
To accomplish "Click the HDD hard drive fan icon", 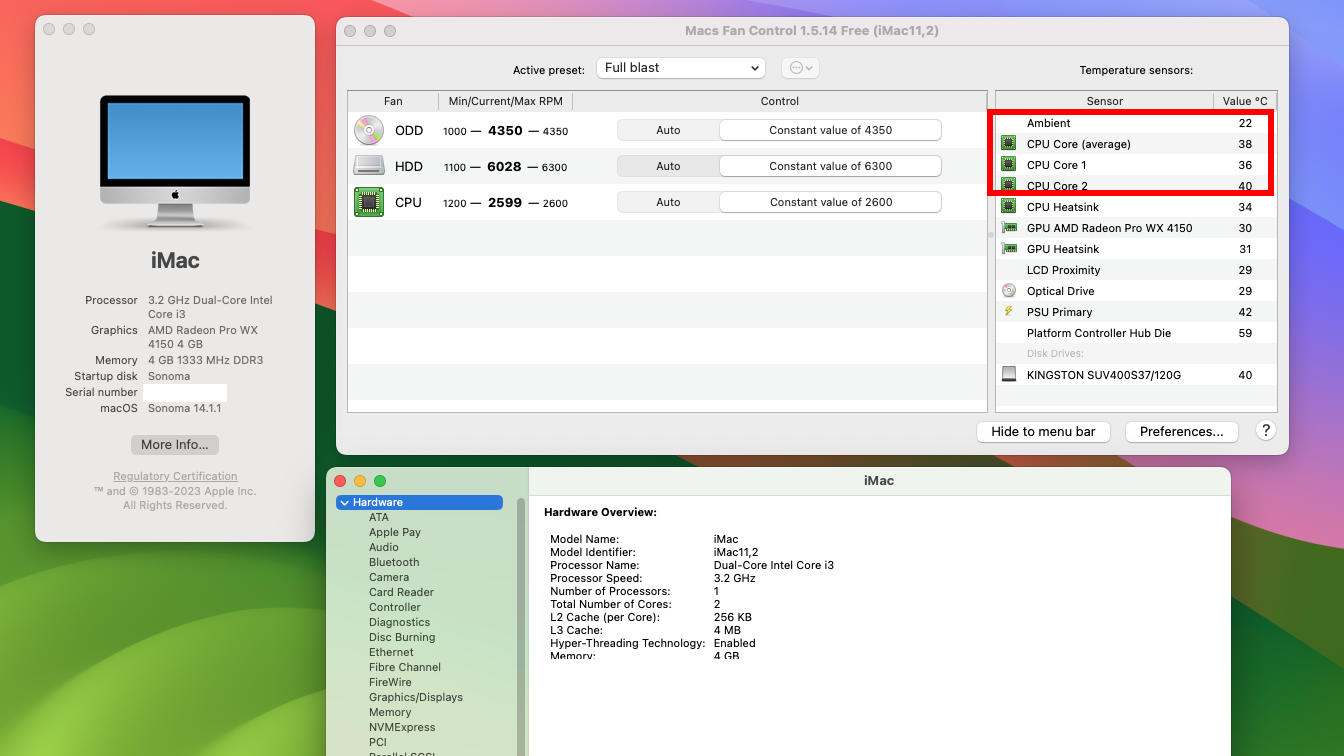I will tap(368, 166).
